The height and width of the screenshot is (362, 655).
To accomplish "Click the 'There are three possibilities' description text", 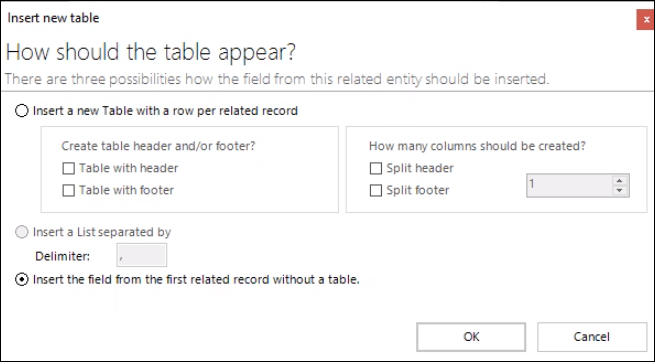I will 277,79.
